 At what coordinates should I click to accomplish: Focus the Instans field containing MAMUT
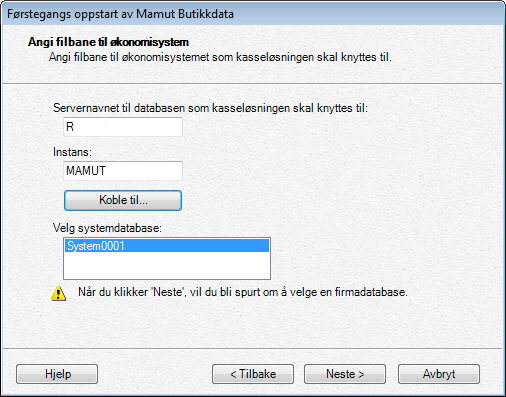[123, 171]
